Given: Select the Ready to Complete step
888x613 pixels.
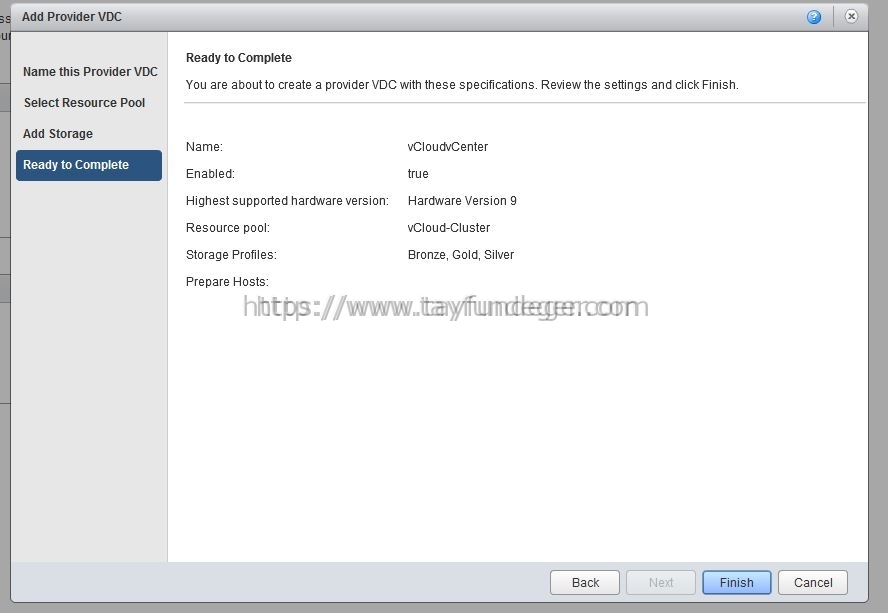Looking at the screenshot, I should [x=89, y=165].
